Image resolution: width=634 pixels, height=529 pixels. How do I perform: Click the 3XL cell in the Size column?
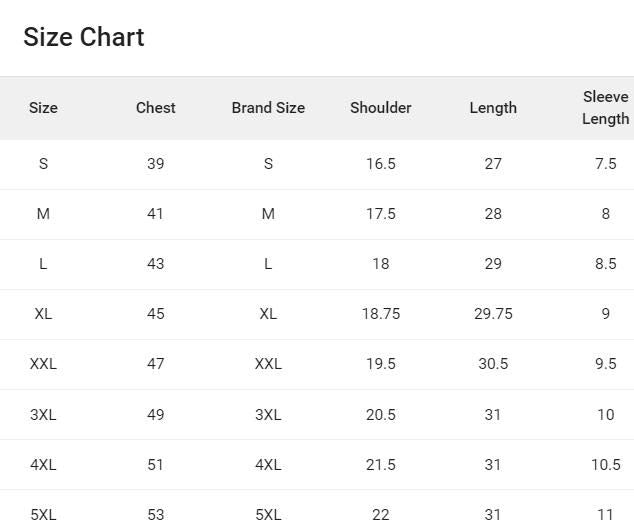(x=43, y=415)
